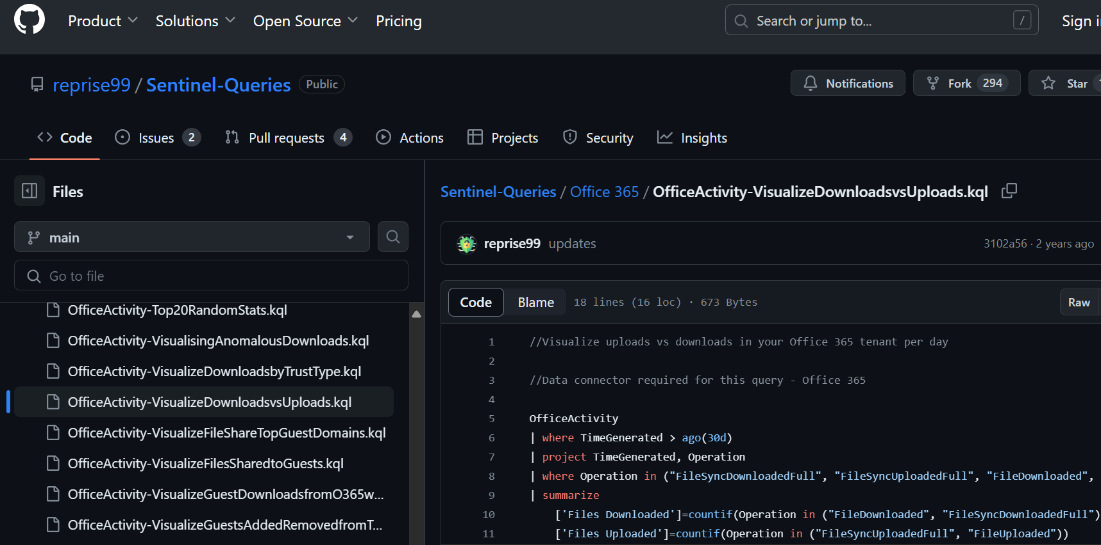Click the repository book icon
This screenshot has width=1101, height=545.
tap(37, 85)
